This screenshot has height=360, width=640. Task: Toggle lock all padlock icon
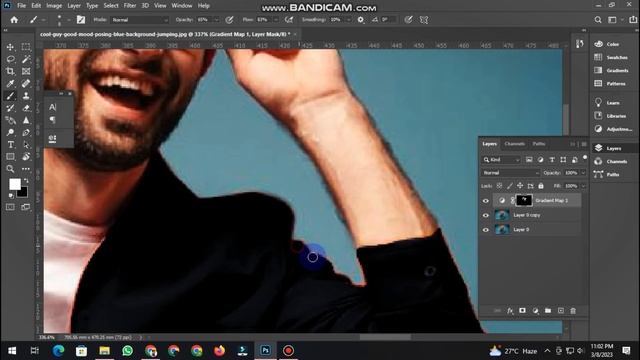[x=541, y=186]
